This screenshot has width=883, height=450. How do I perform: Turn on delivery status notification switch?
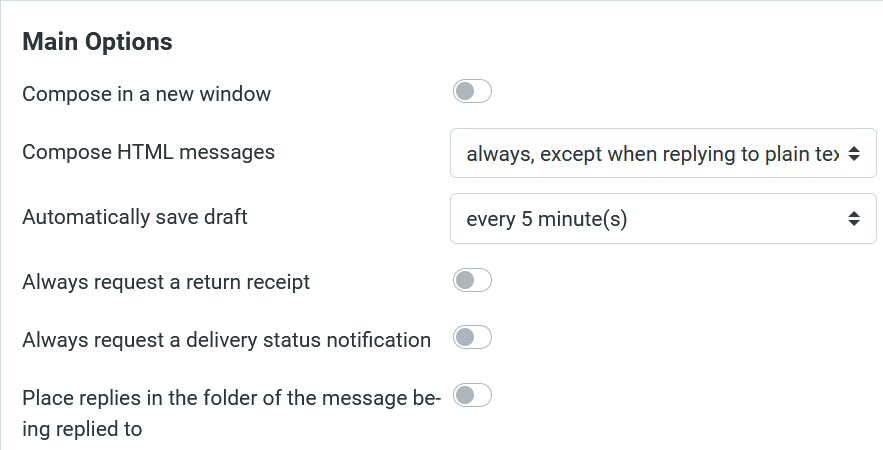click(472, 338)
